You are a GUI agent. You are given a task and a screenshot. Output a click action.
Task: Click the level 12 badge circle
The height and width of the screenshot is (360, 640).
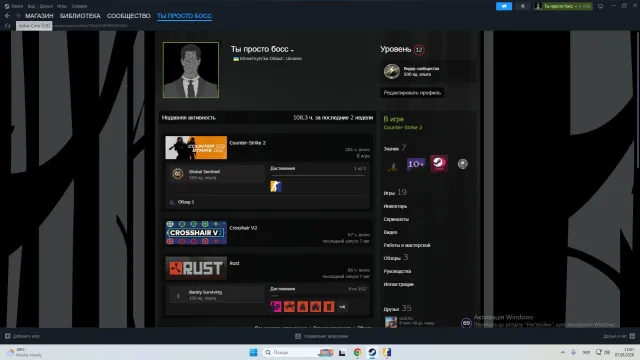419,50
